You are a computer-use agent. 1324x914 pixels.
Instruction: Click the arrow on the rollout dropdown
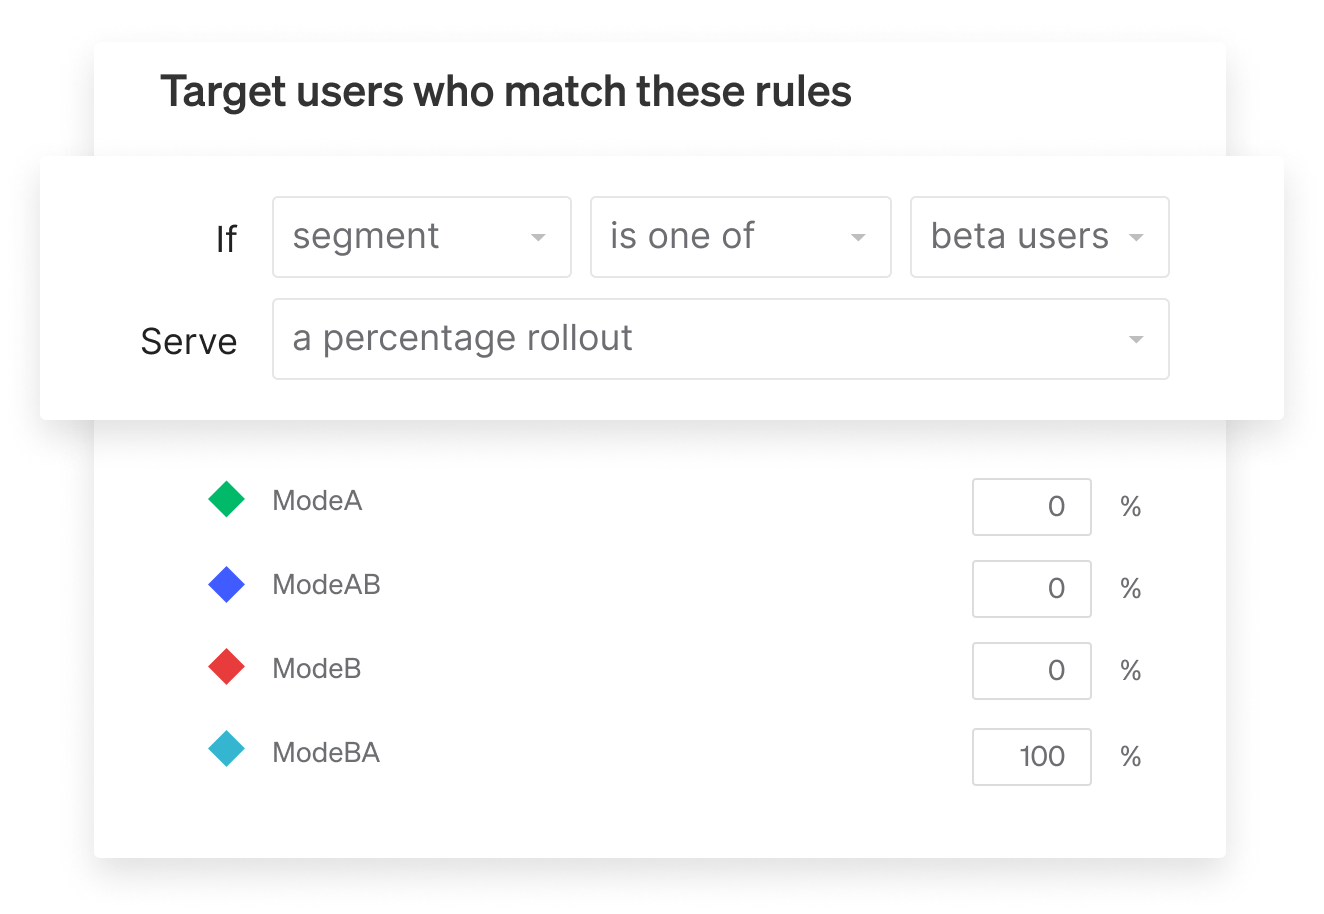[1136, 340]
